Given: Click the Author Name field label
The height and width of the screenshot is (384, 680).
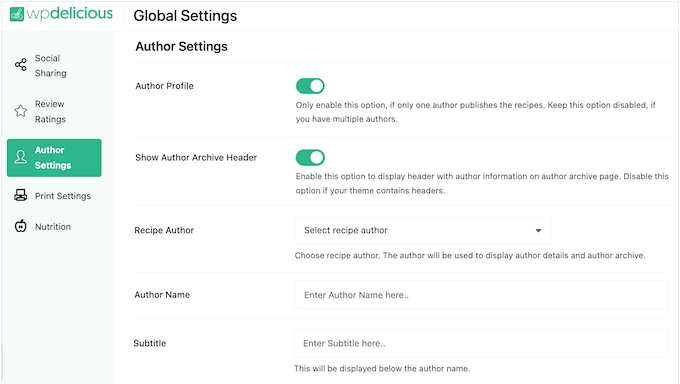Looking at the screenshot, I should point(162,295).
